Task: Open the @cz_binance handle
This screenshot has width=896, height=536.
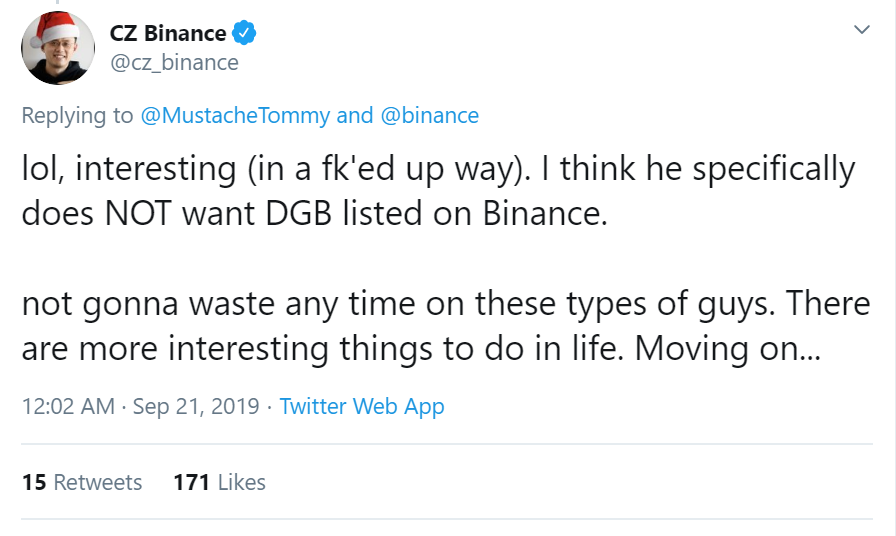Action: point(174,63)
